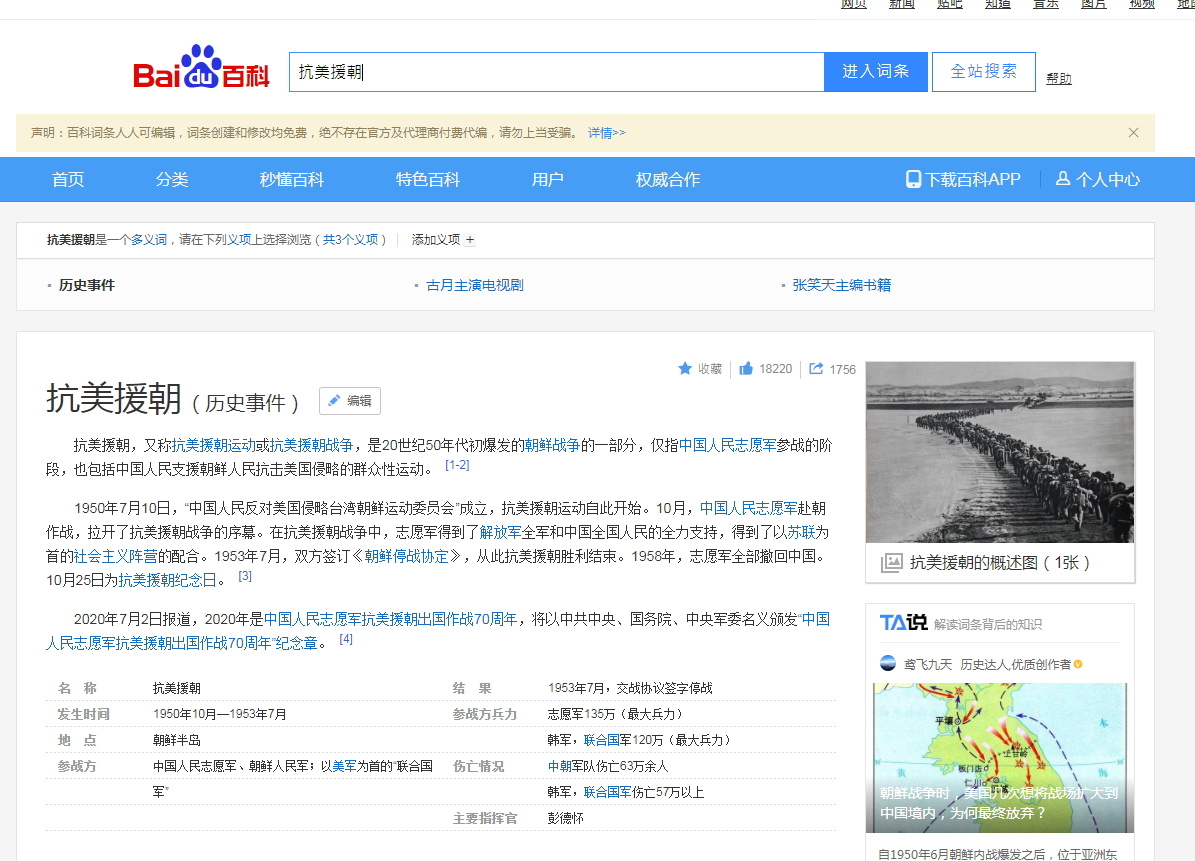Open the marching troops overview photo

[x=1000, y=453]
